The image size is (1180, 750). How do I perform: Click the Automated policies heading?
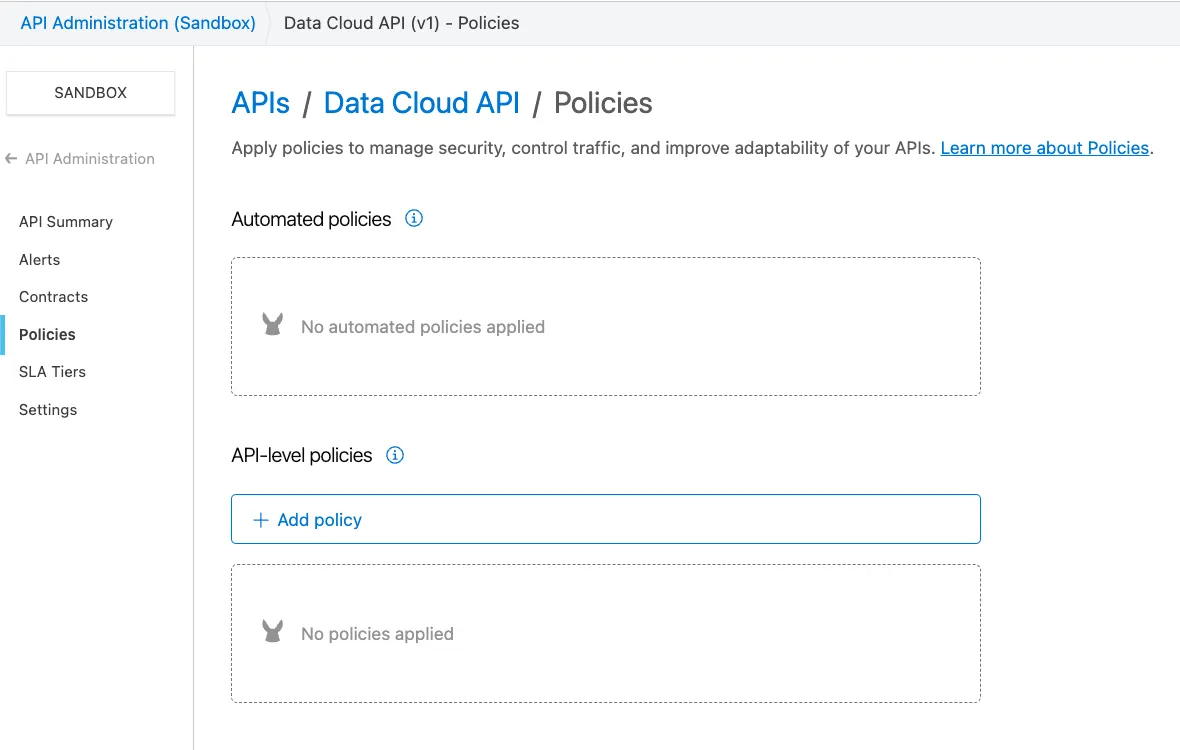312,219
